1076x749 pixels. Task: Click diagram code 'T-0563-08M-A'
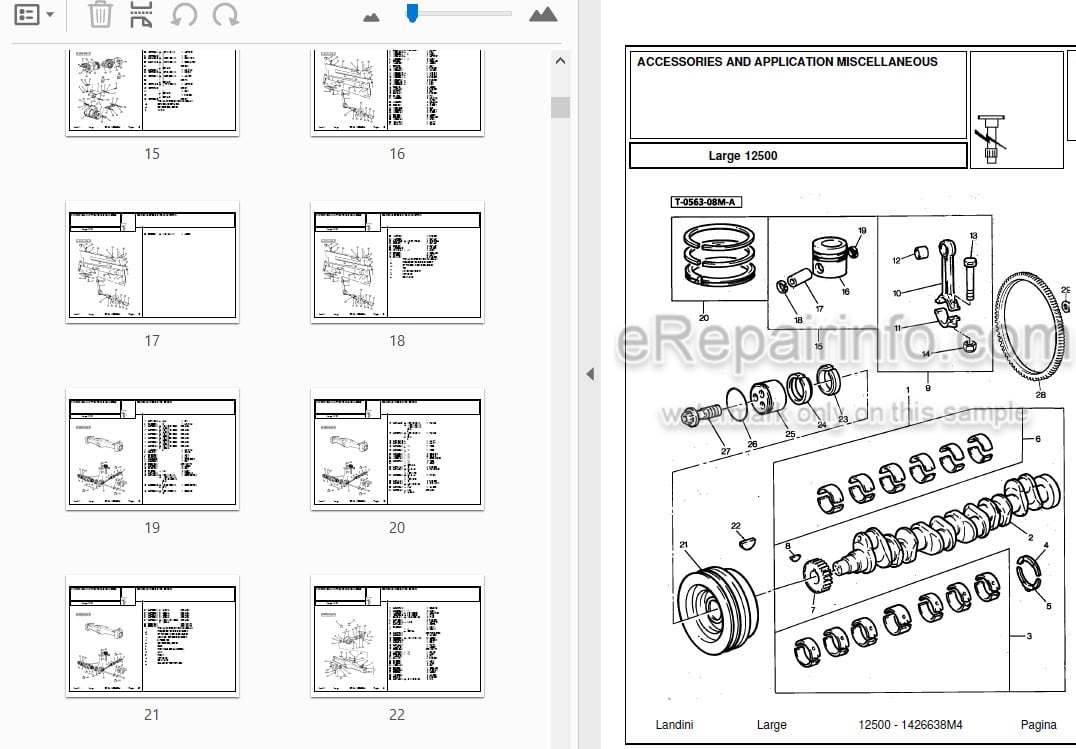(706, 202)
